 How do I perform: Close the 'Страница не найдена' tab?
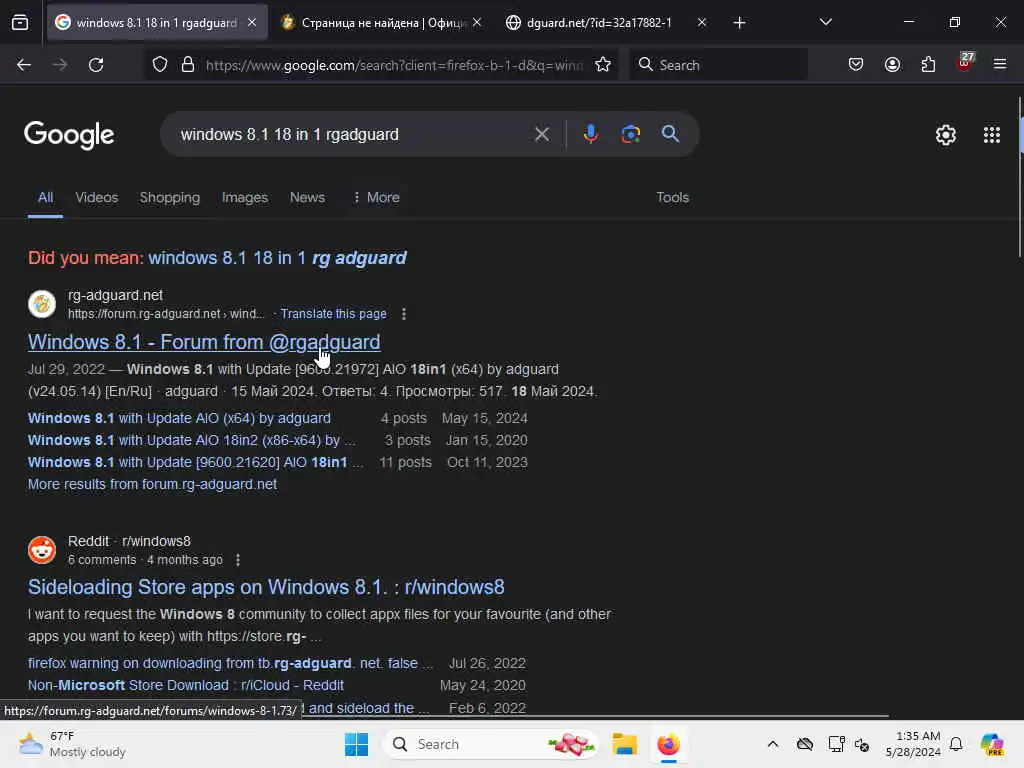coord(477,23)
